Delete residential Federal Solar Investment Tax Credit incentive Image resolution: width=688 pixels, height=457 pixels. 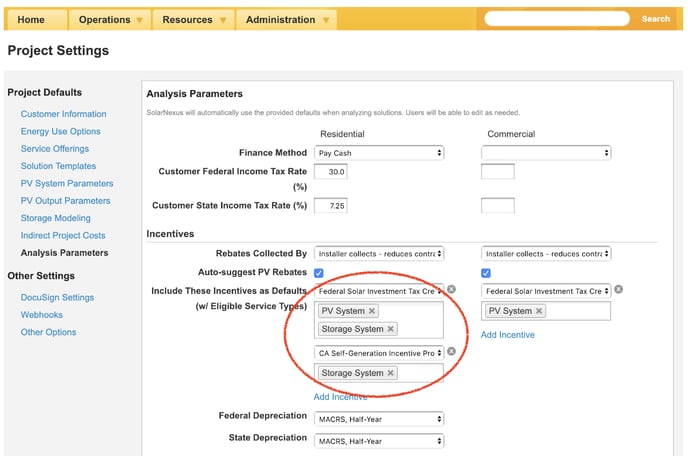pyautogui.click(x=451, y=290)
